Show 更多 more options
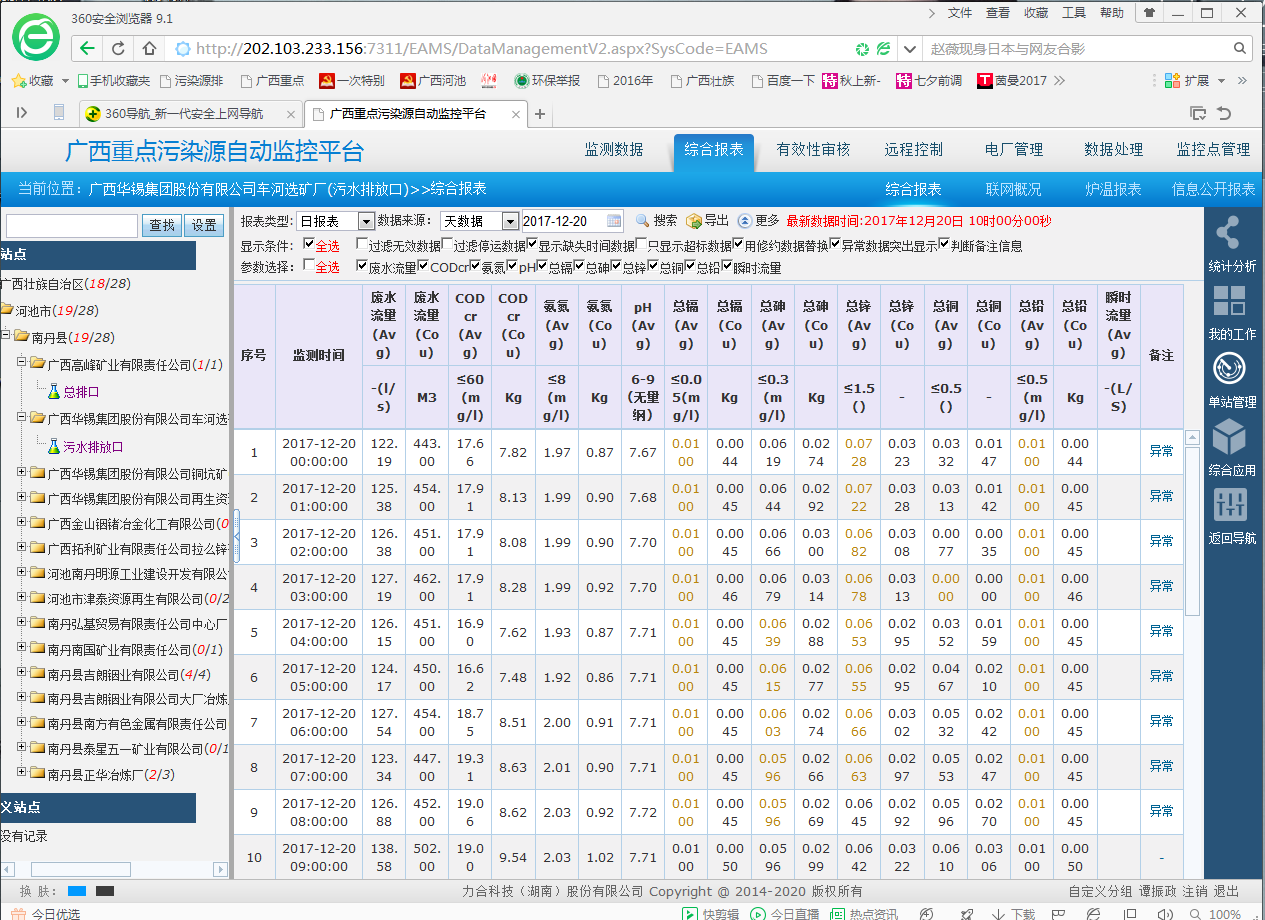This screenshot has height=920, width=1265. [758, 221]
